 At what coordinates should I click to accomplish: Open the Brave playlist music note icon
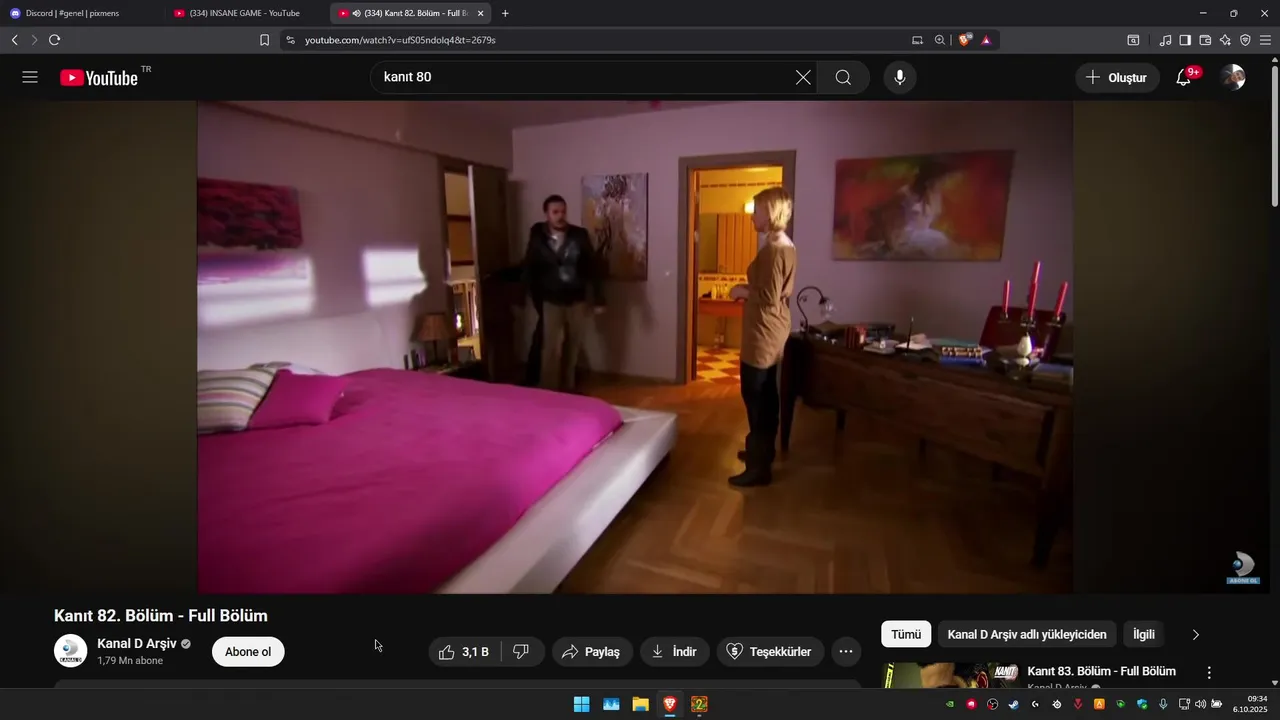coord(1165,40)
